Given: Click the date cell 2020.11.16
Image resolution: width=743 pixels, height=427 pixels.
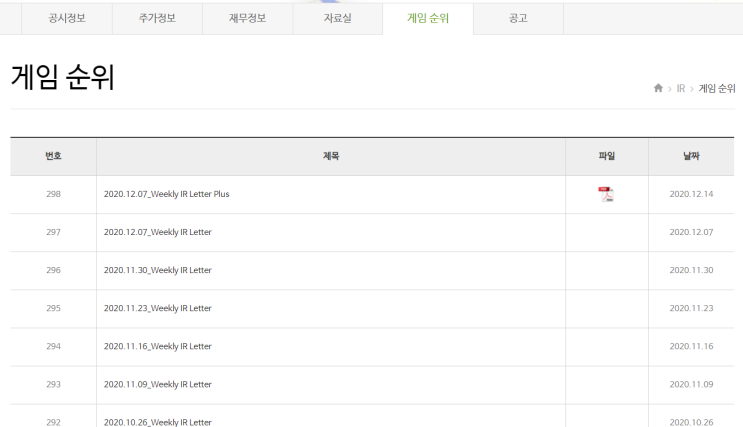Looking at the screenshot, I should (691, 346).
